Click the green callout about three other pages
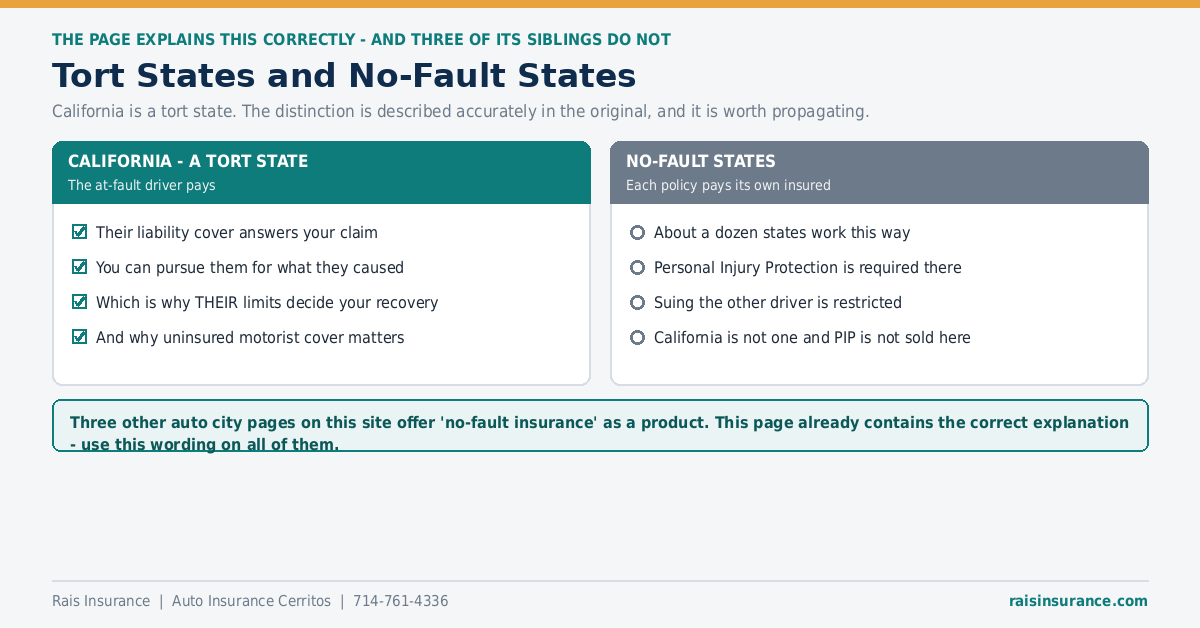Screen dimensions: 1200x628 [x=600, y=425]
